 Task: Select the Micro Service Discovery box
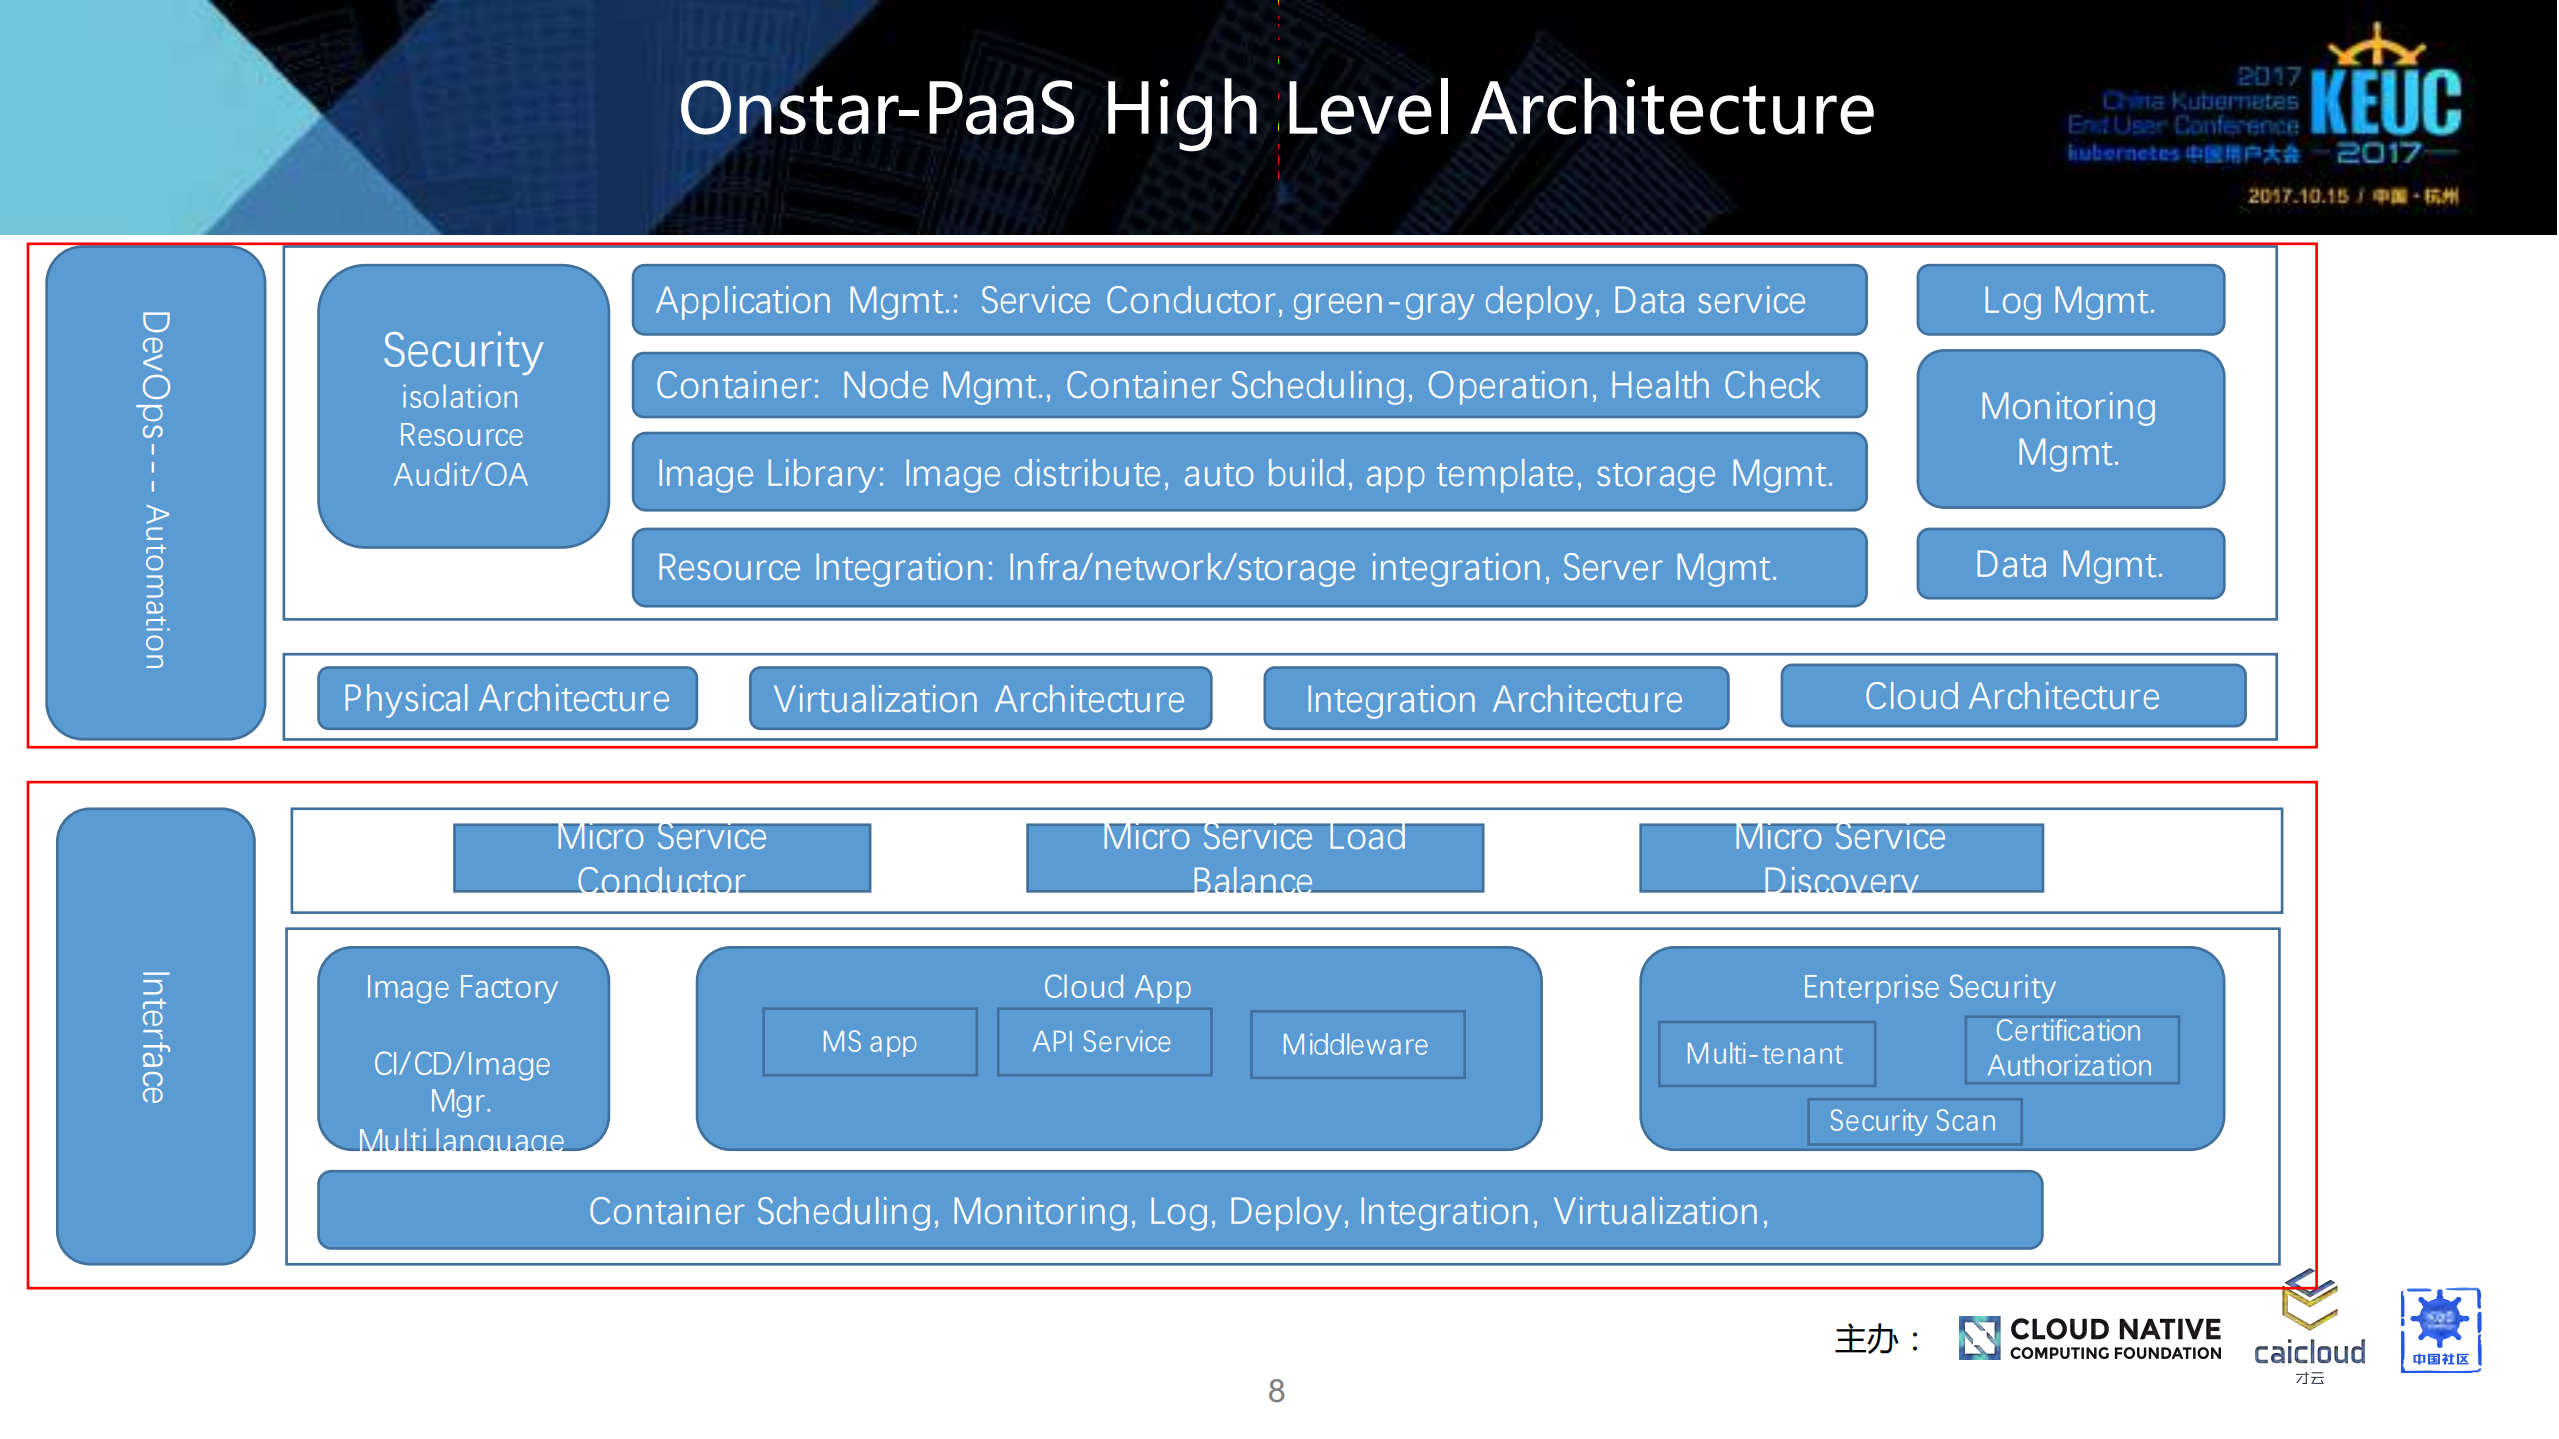point(1840,858)
